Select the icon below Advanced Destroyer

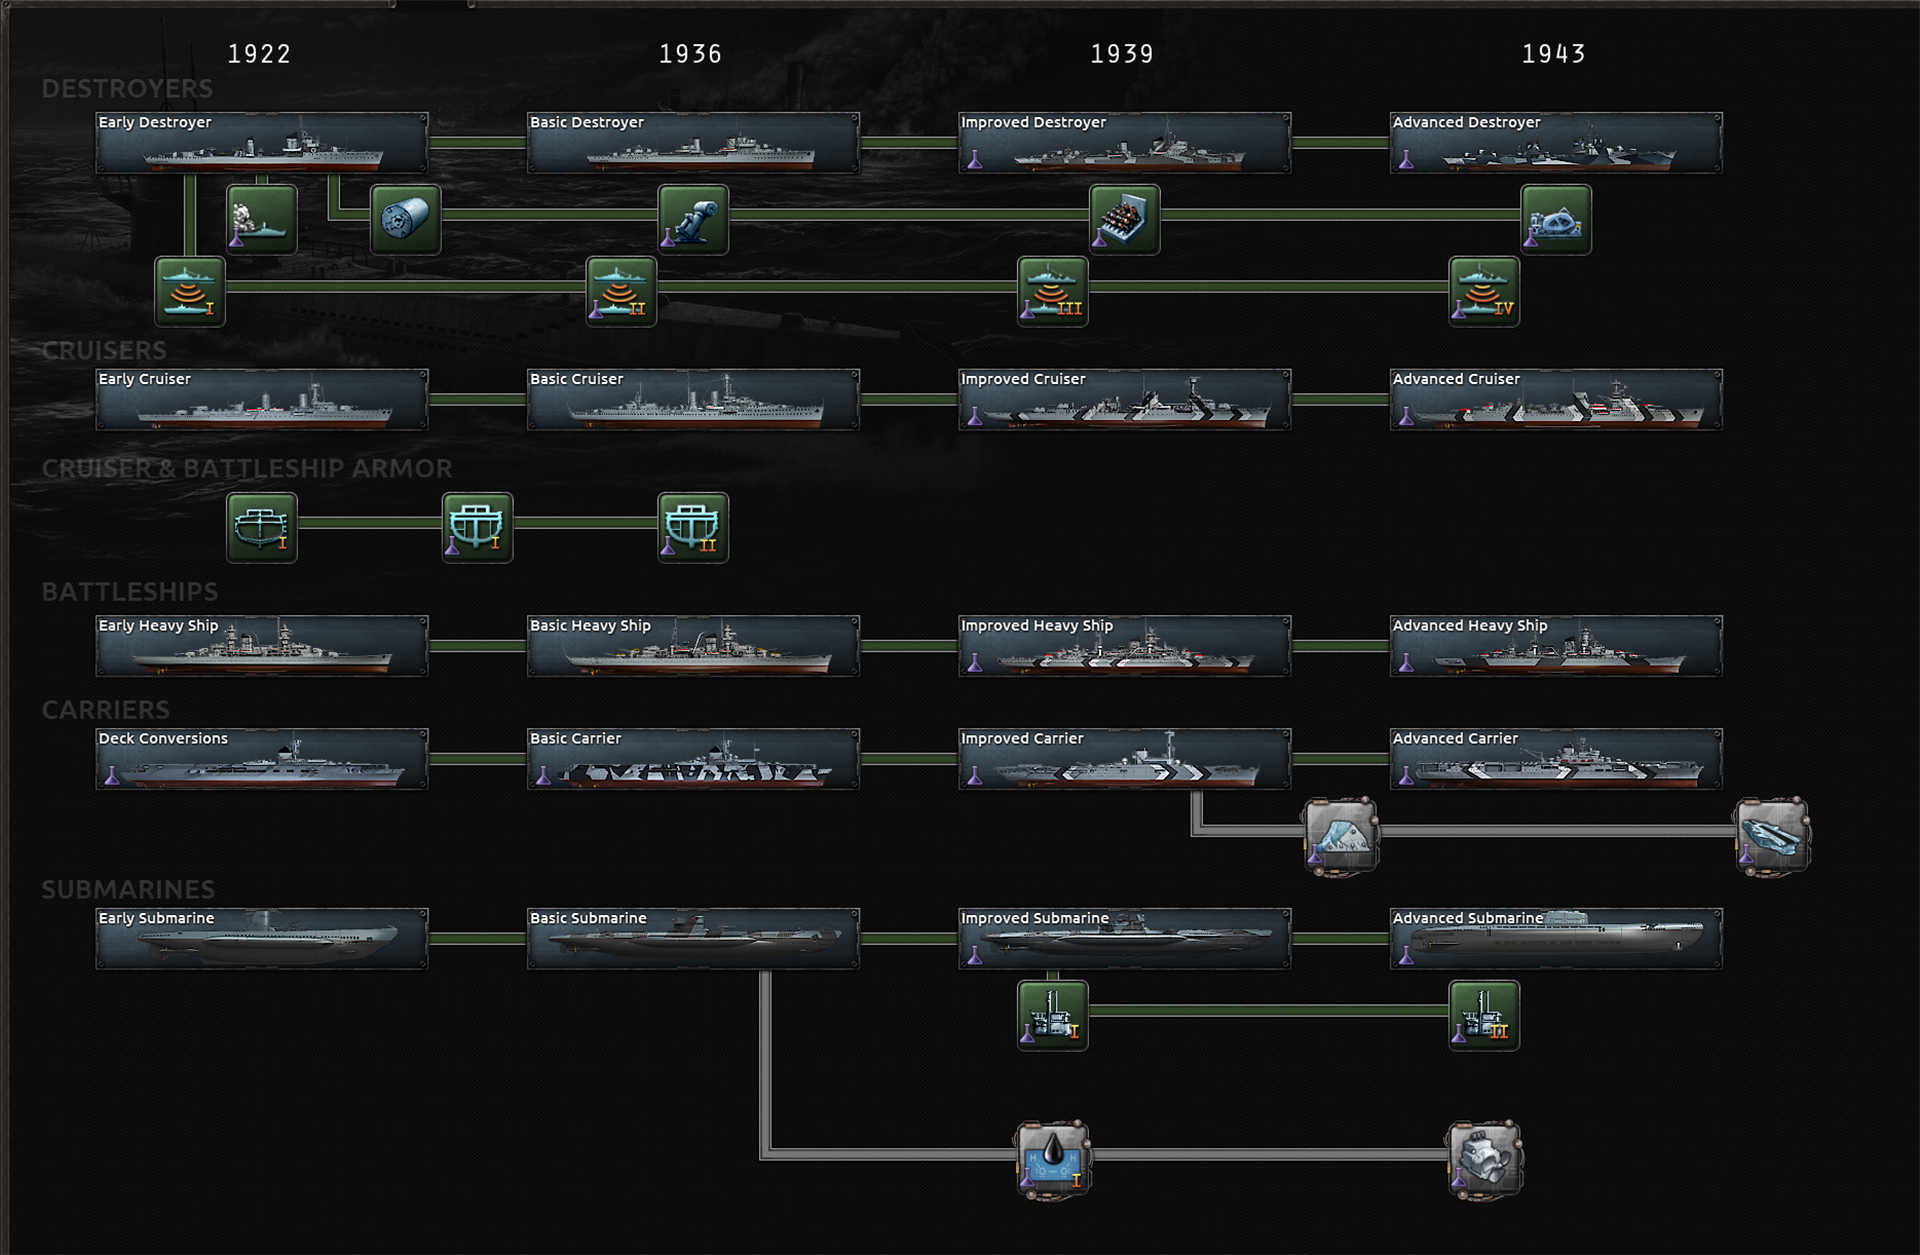(x=1556, y=219)
